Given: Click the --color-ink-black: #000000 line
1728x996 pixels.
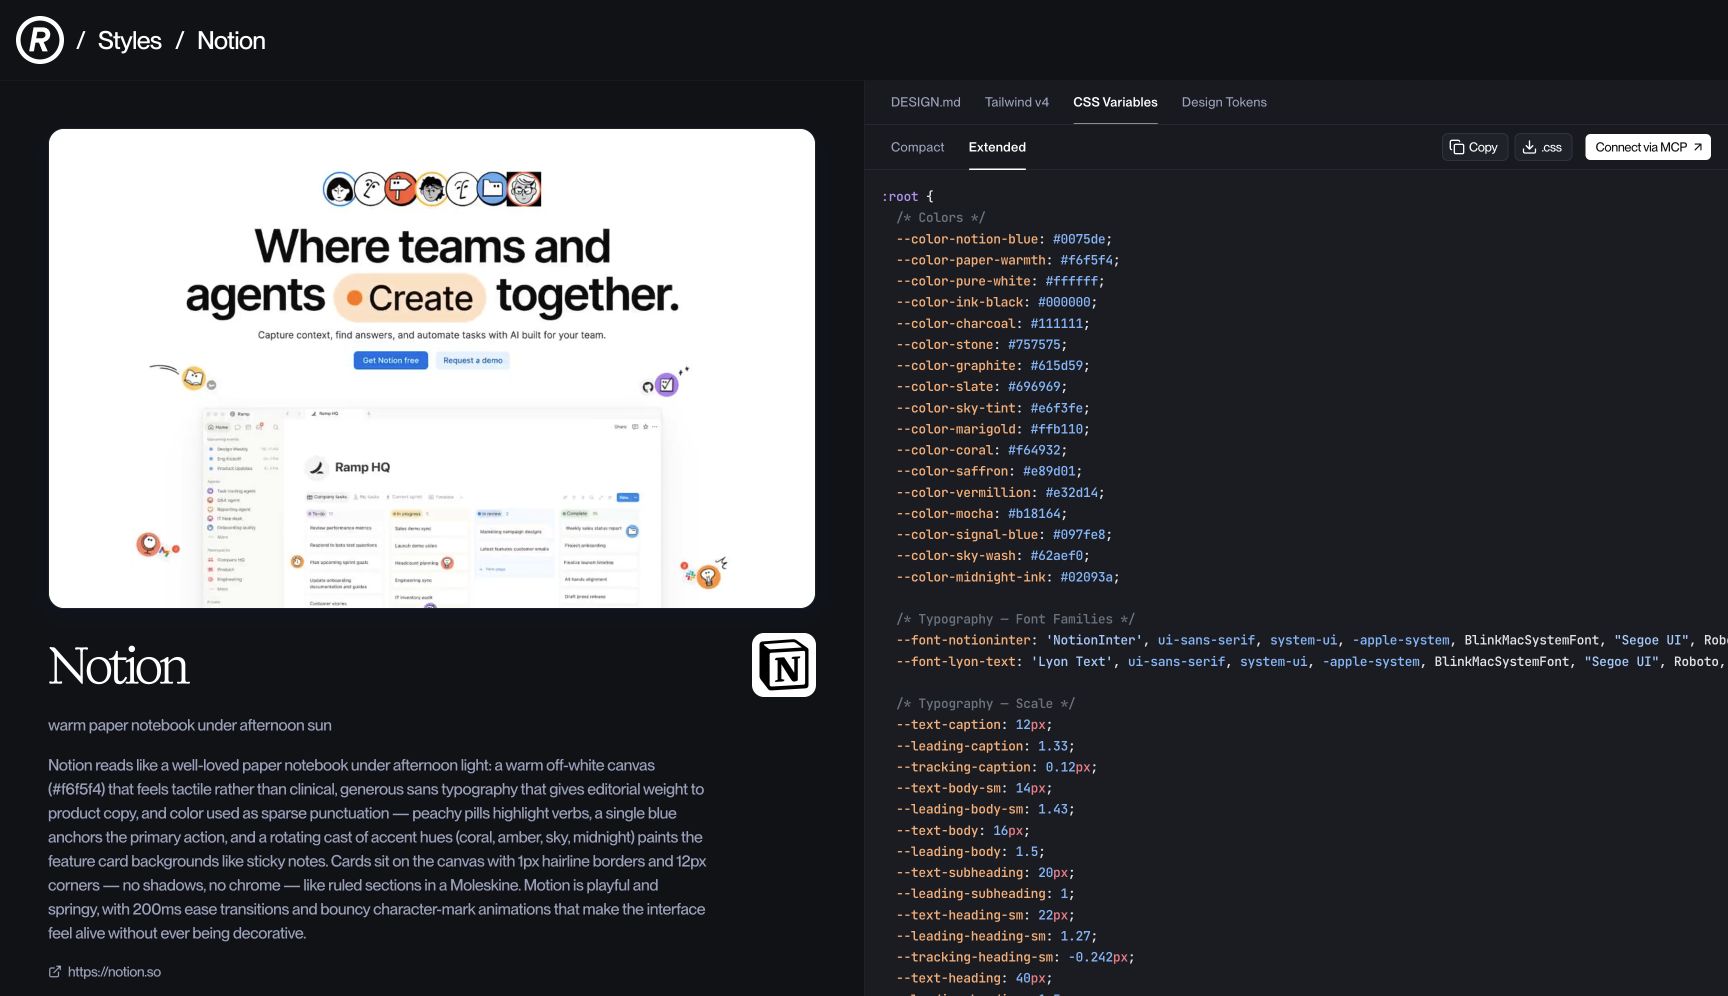Looking at the screenshot, I should tap(997, 302).
